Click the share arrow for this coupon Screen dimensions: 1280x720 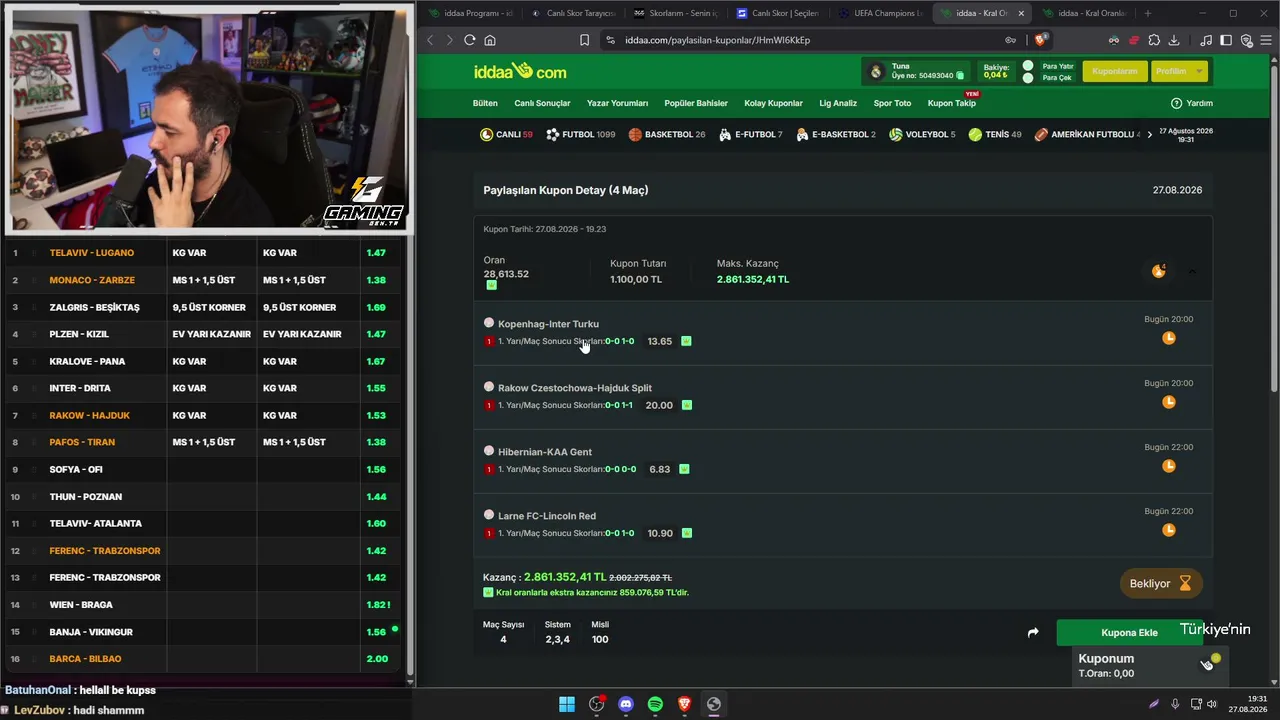click(1033, 632)
